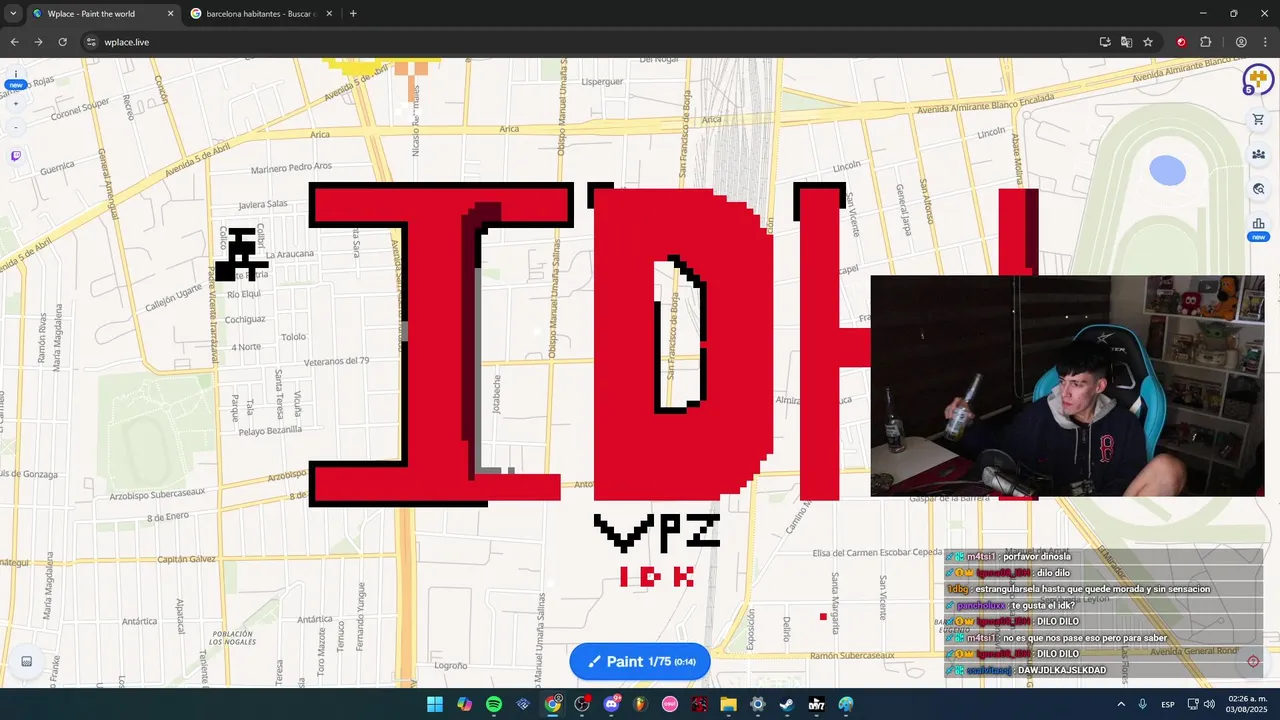Click chat message 'porfavor dinosla'
Screen dimensions: 1280x720
pos(1036,556)
